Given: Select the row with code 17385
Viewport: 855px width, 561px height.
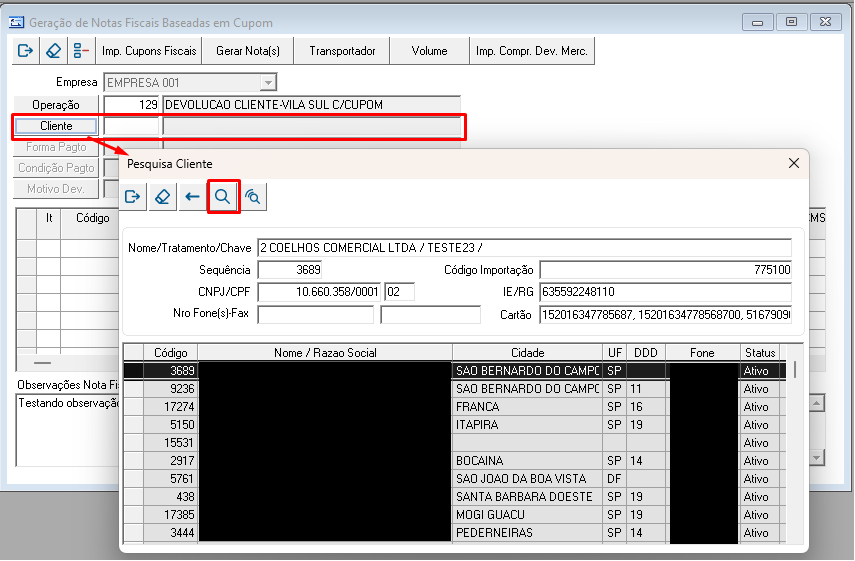Looking at the screenshot, I should coord(455,515).
